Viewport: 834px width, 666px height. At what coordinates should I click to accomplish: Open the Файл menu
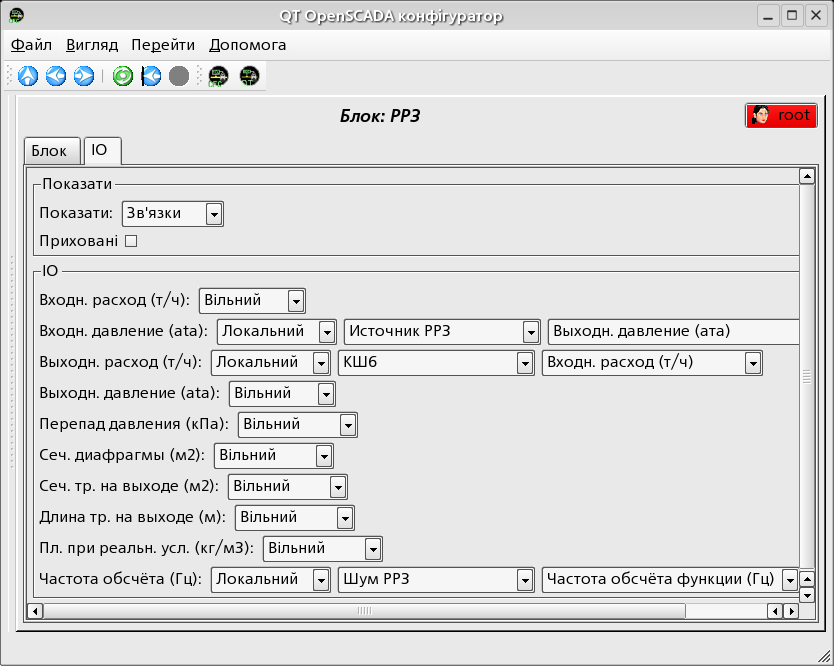pyautogui.click(x=32, y=45)
